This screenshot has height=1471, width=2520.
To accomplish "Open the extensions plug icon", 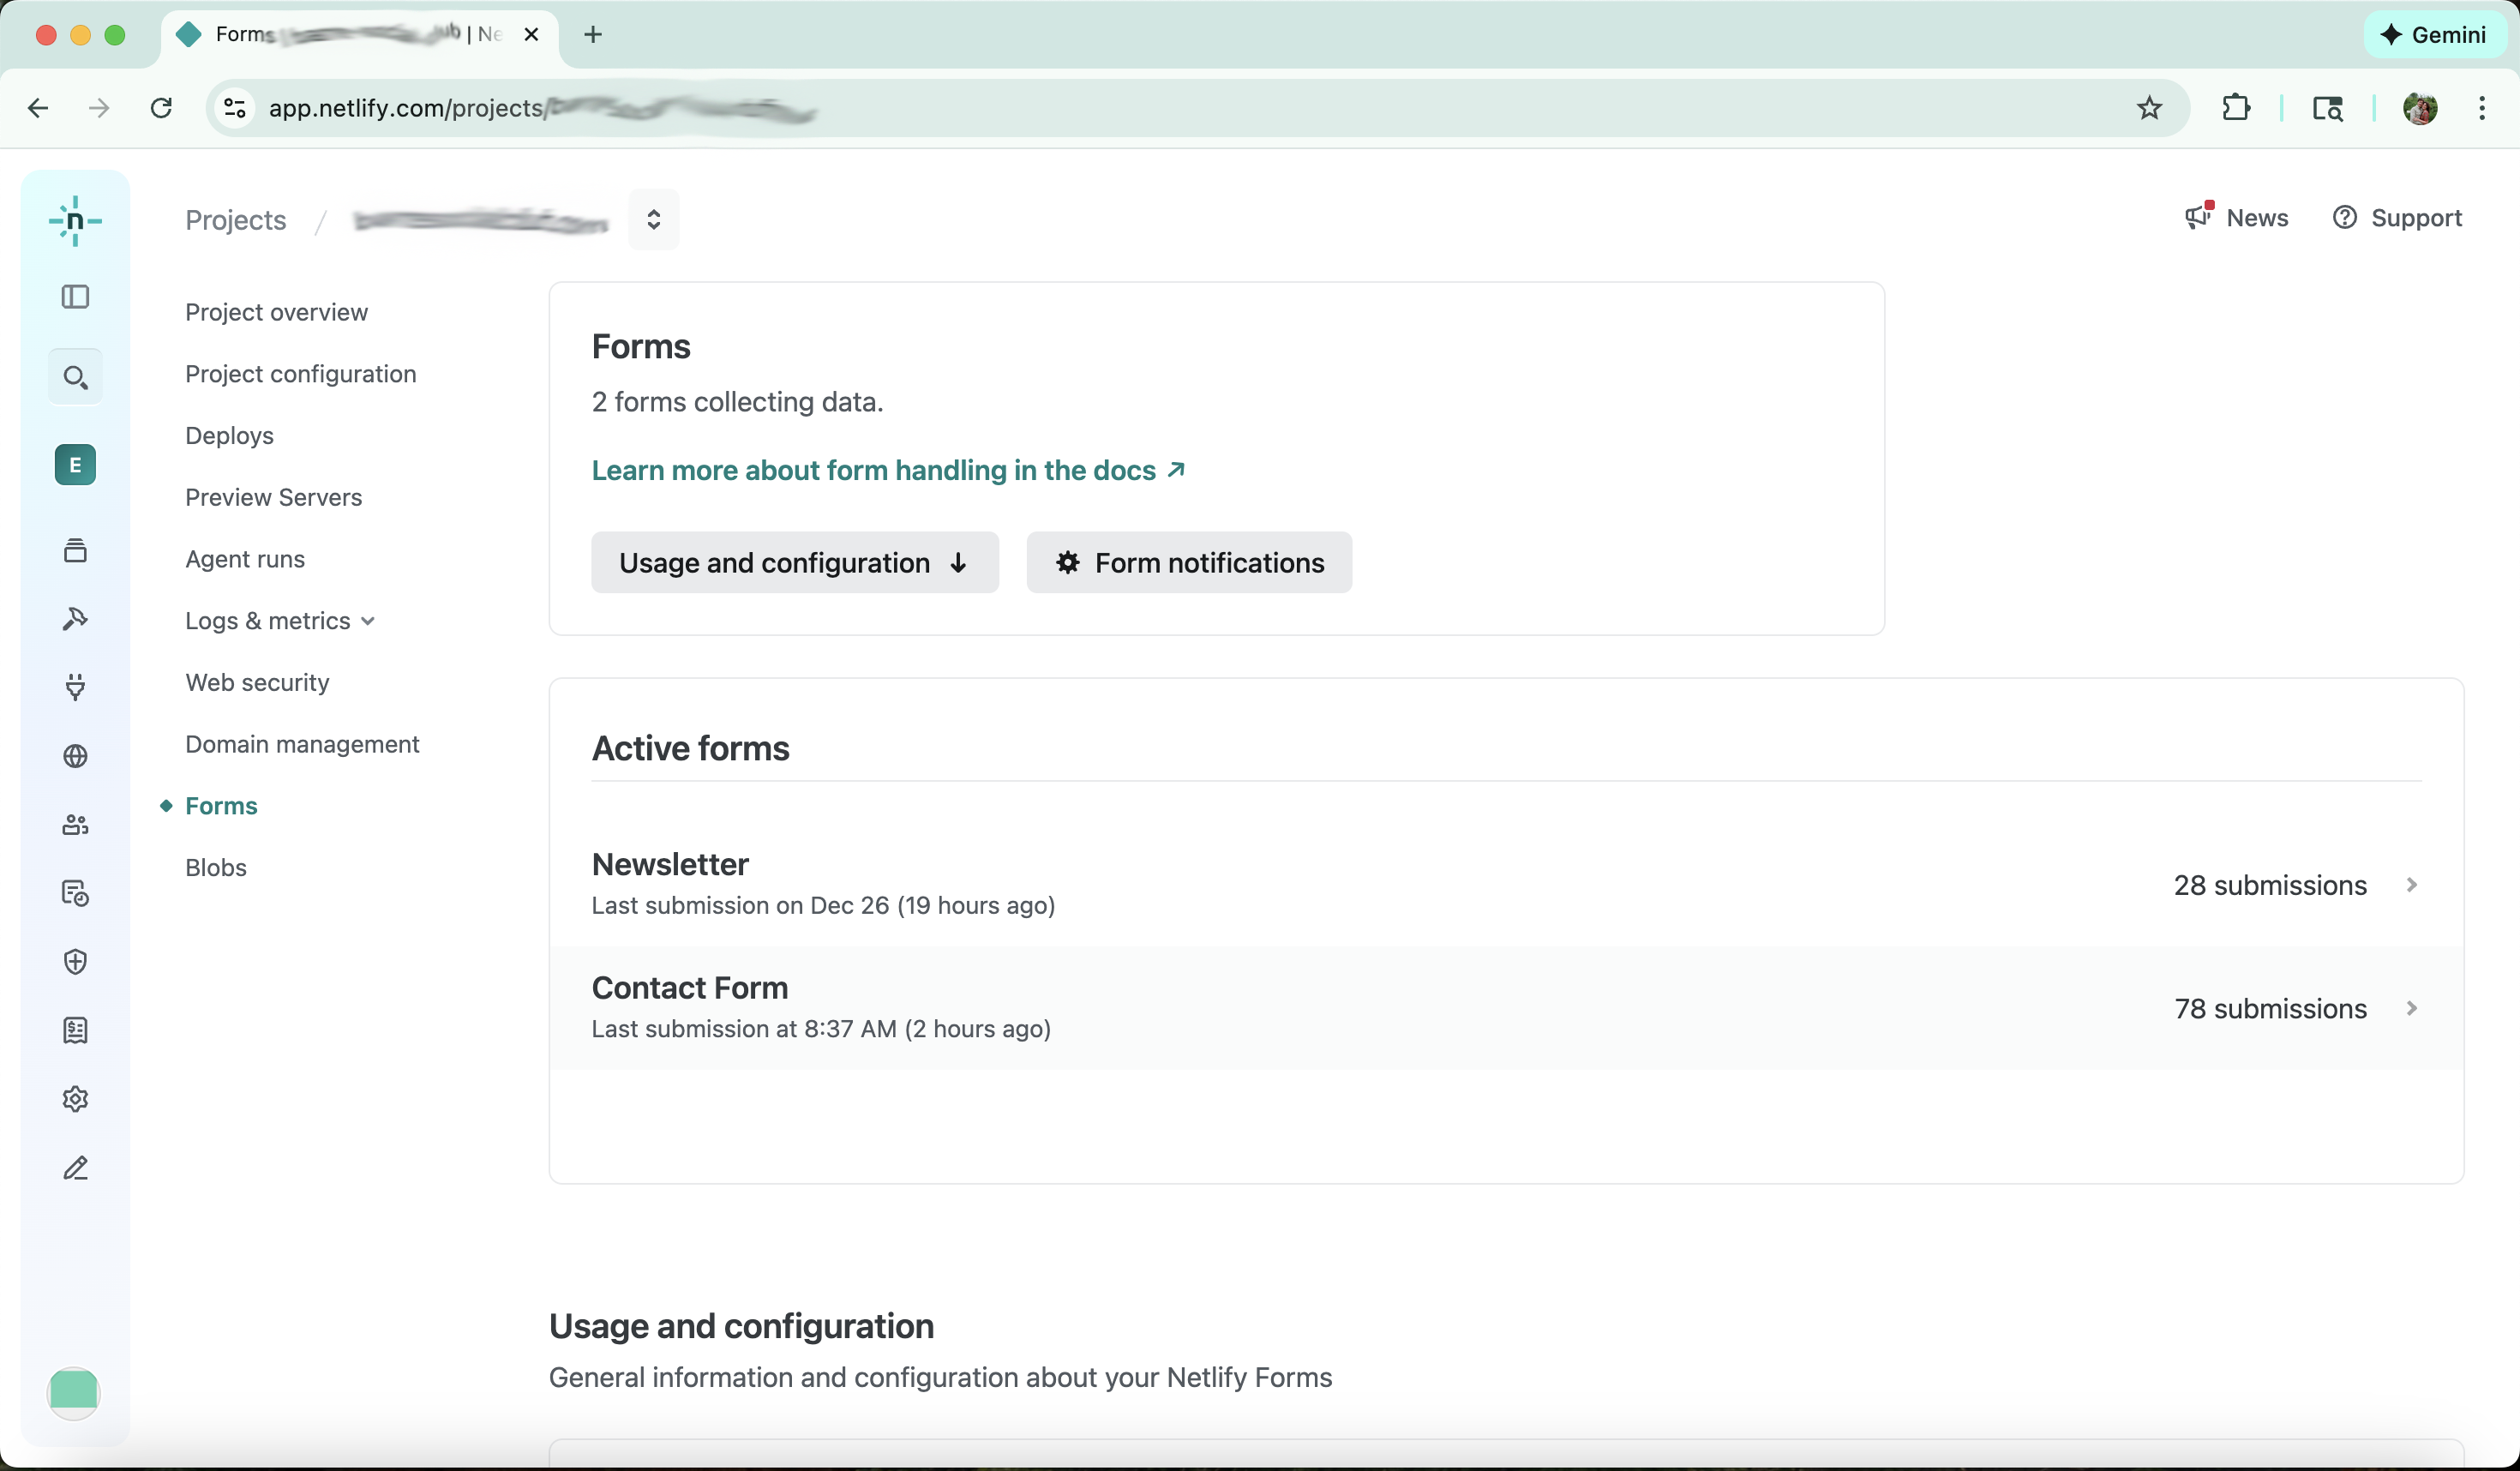I will click(76, 687).
